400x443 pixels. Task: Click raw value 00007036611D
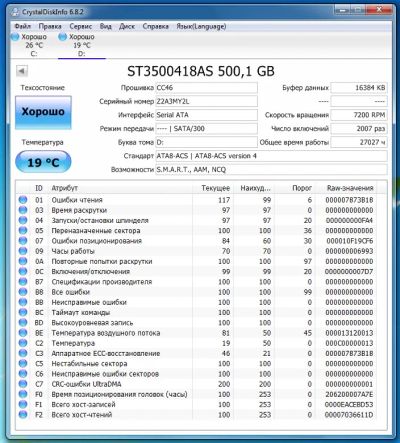point(349,415)
